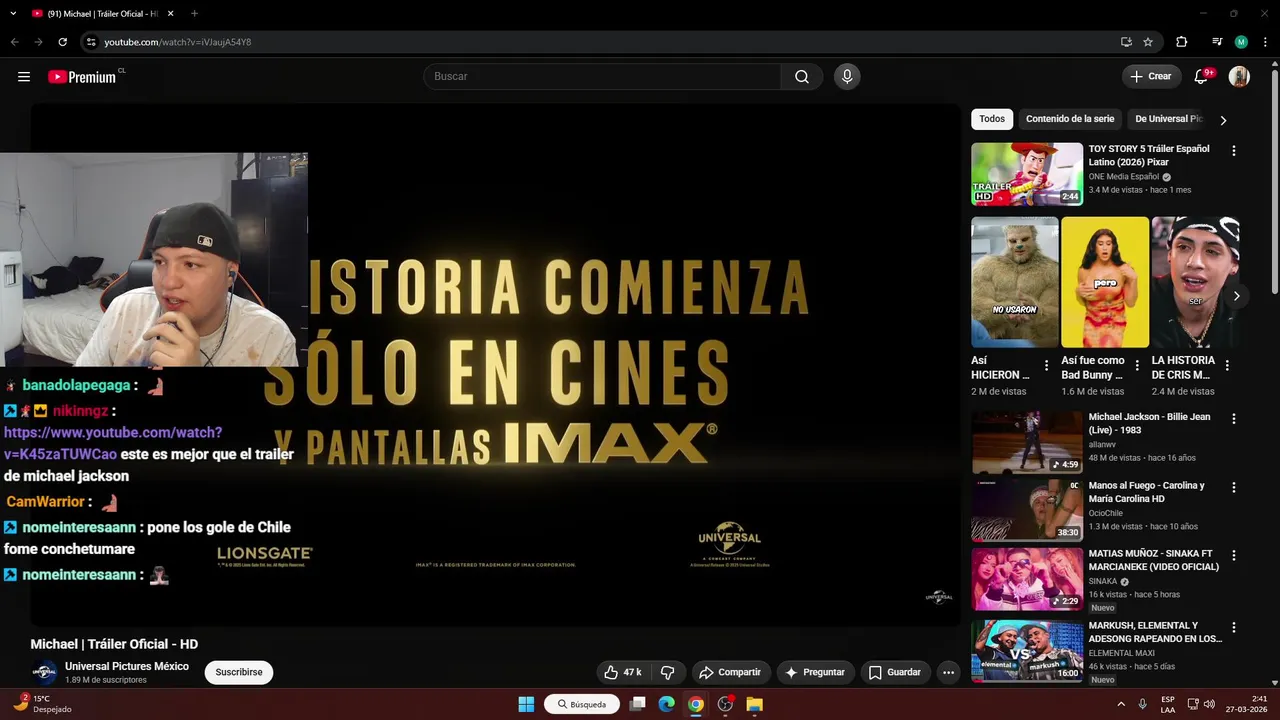Open the Chrome media control icon

[x=1217, y=42]
